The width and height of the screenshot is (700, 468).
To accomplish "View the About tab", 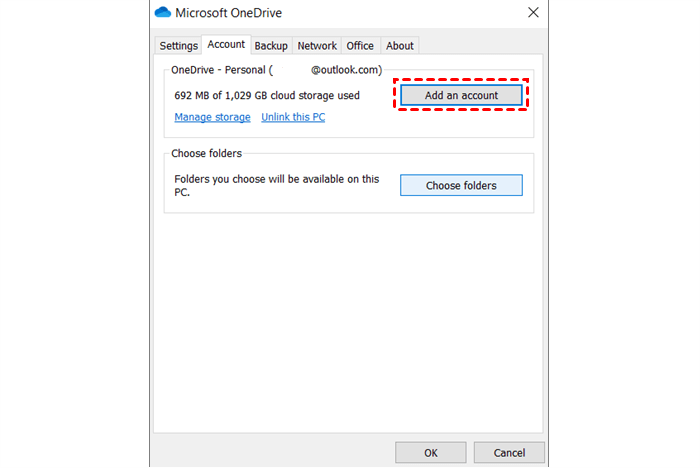I will pyautogui.click(x=400, y=46).
